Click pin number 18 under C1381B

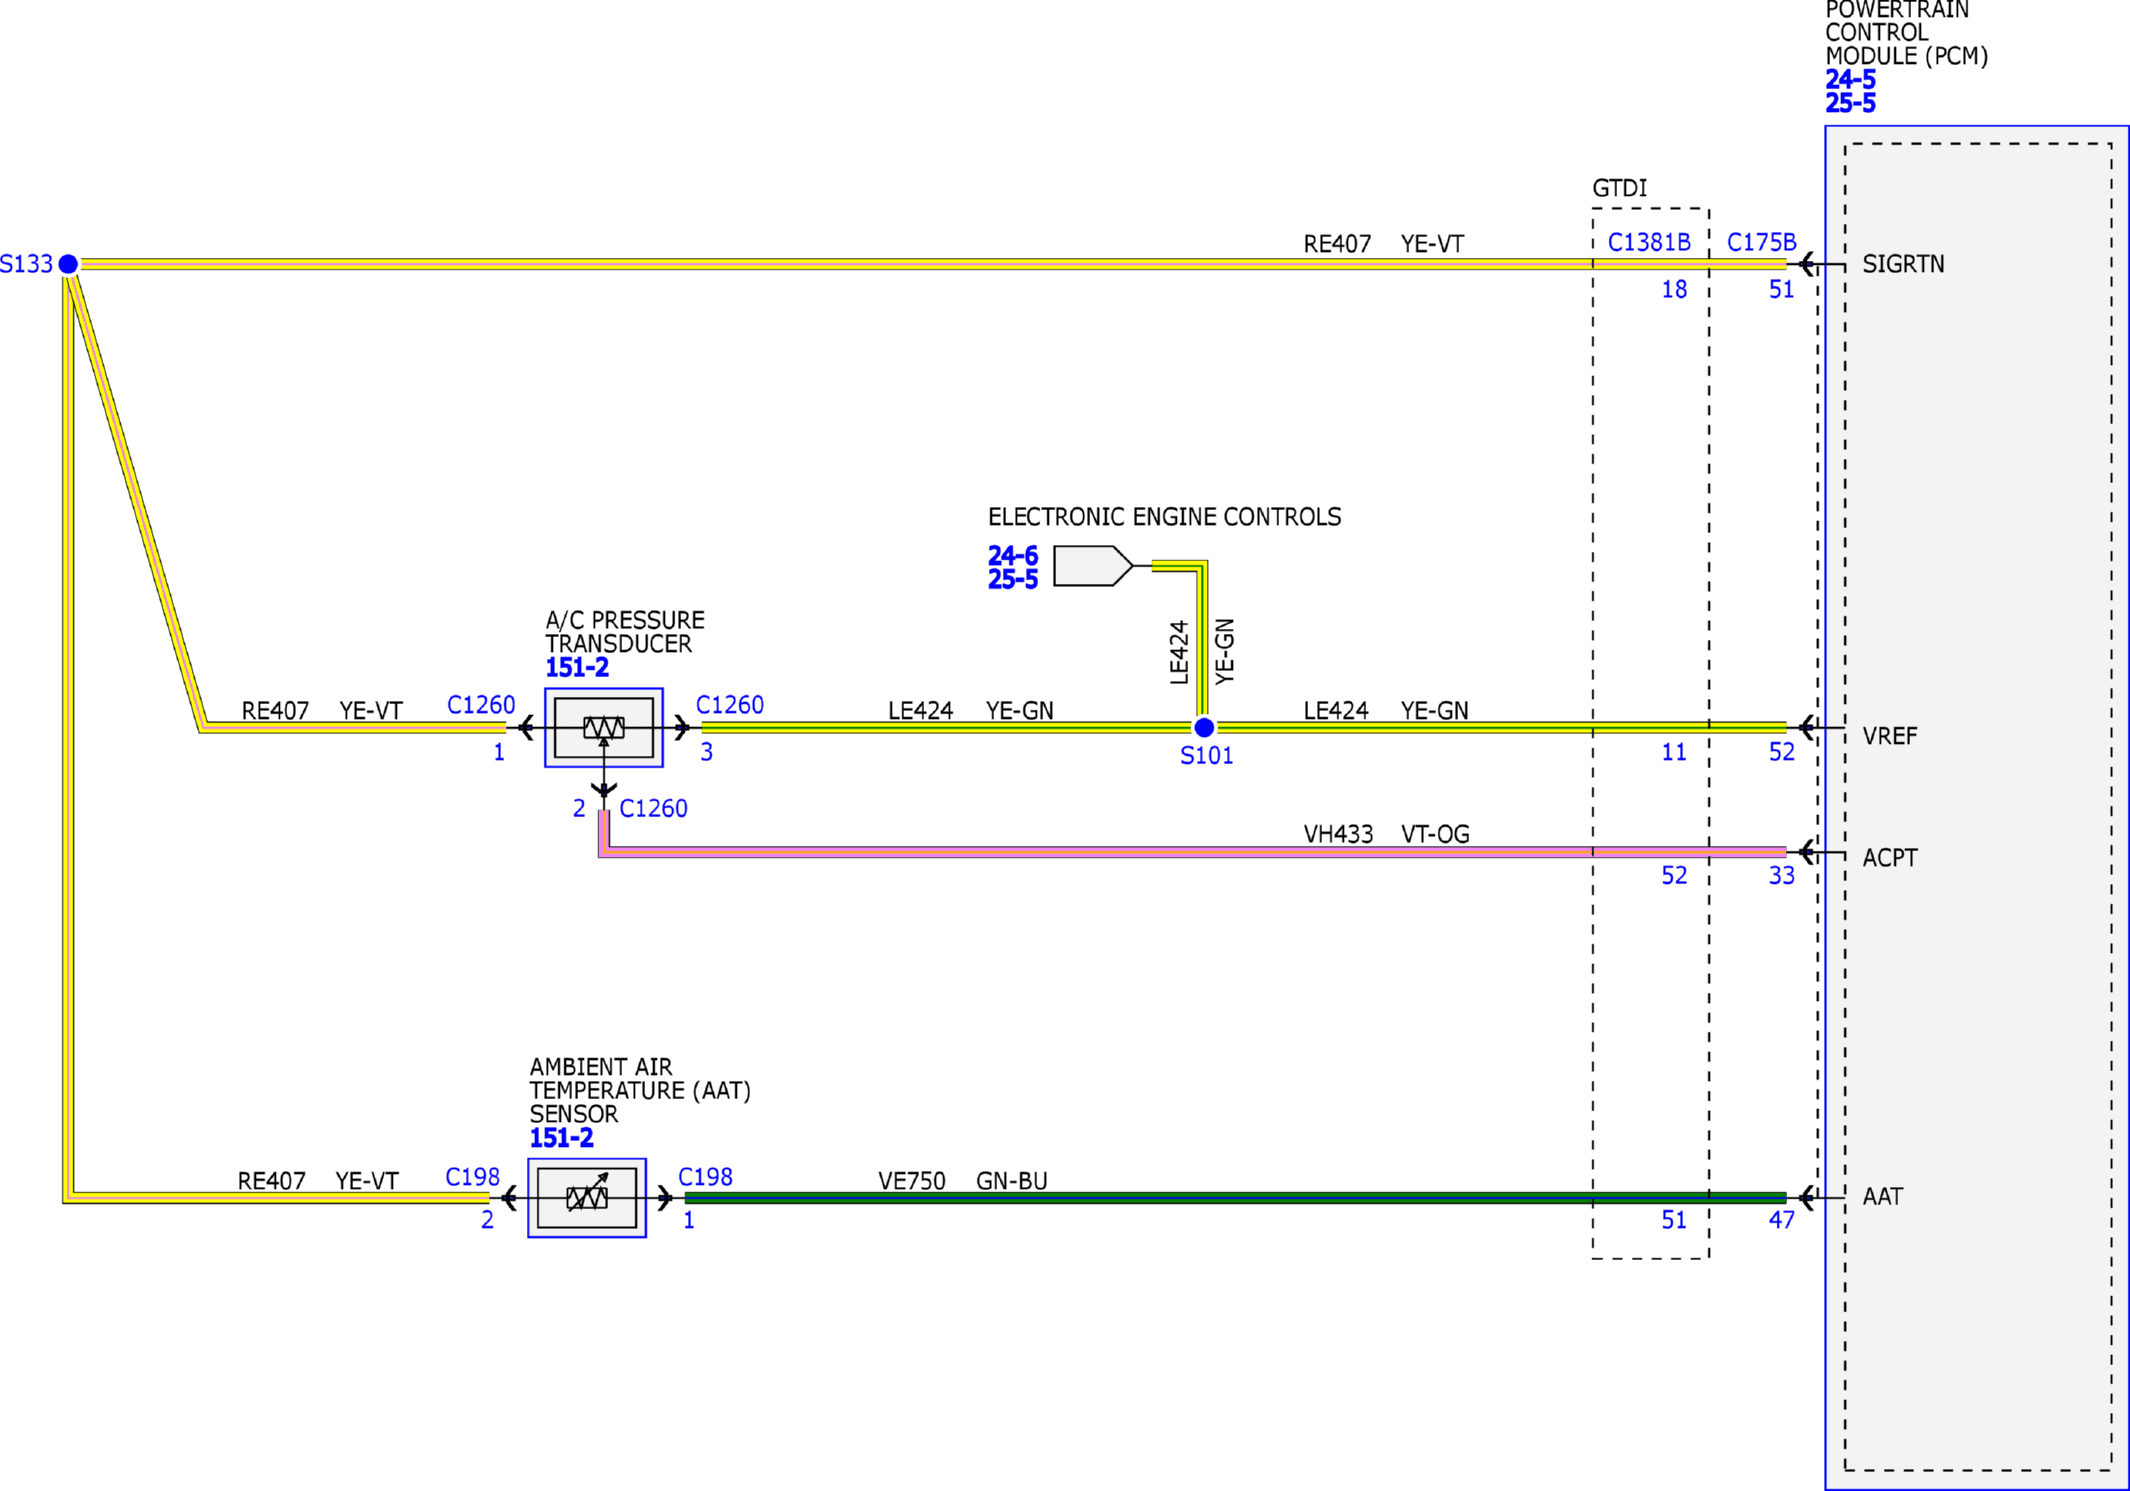pyautogui.click(x=1674, y=290)
